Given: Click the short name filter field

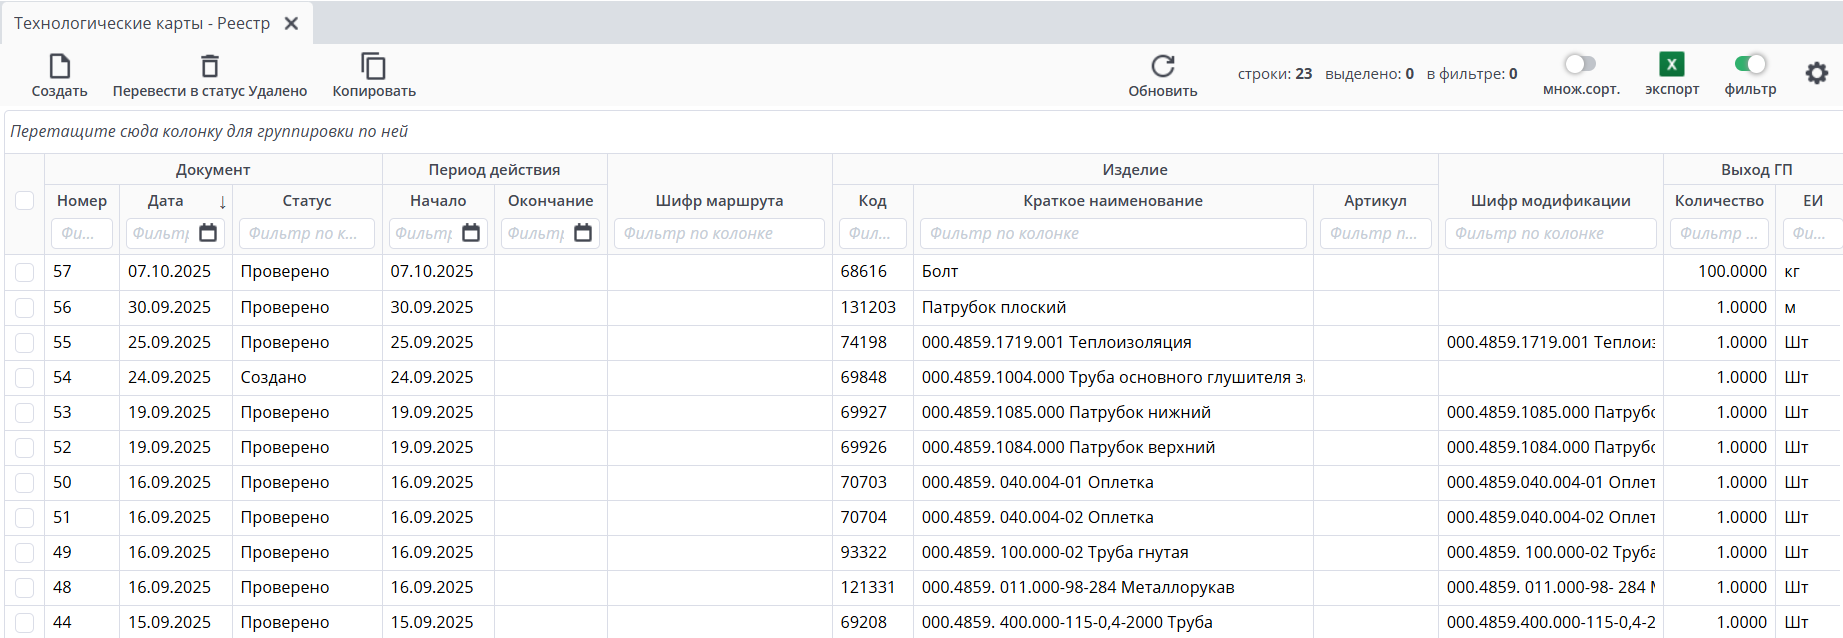Looking at the screenshot, I should point(1112,233).
